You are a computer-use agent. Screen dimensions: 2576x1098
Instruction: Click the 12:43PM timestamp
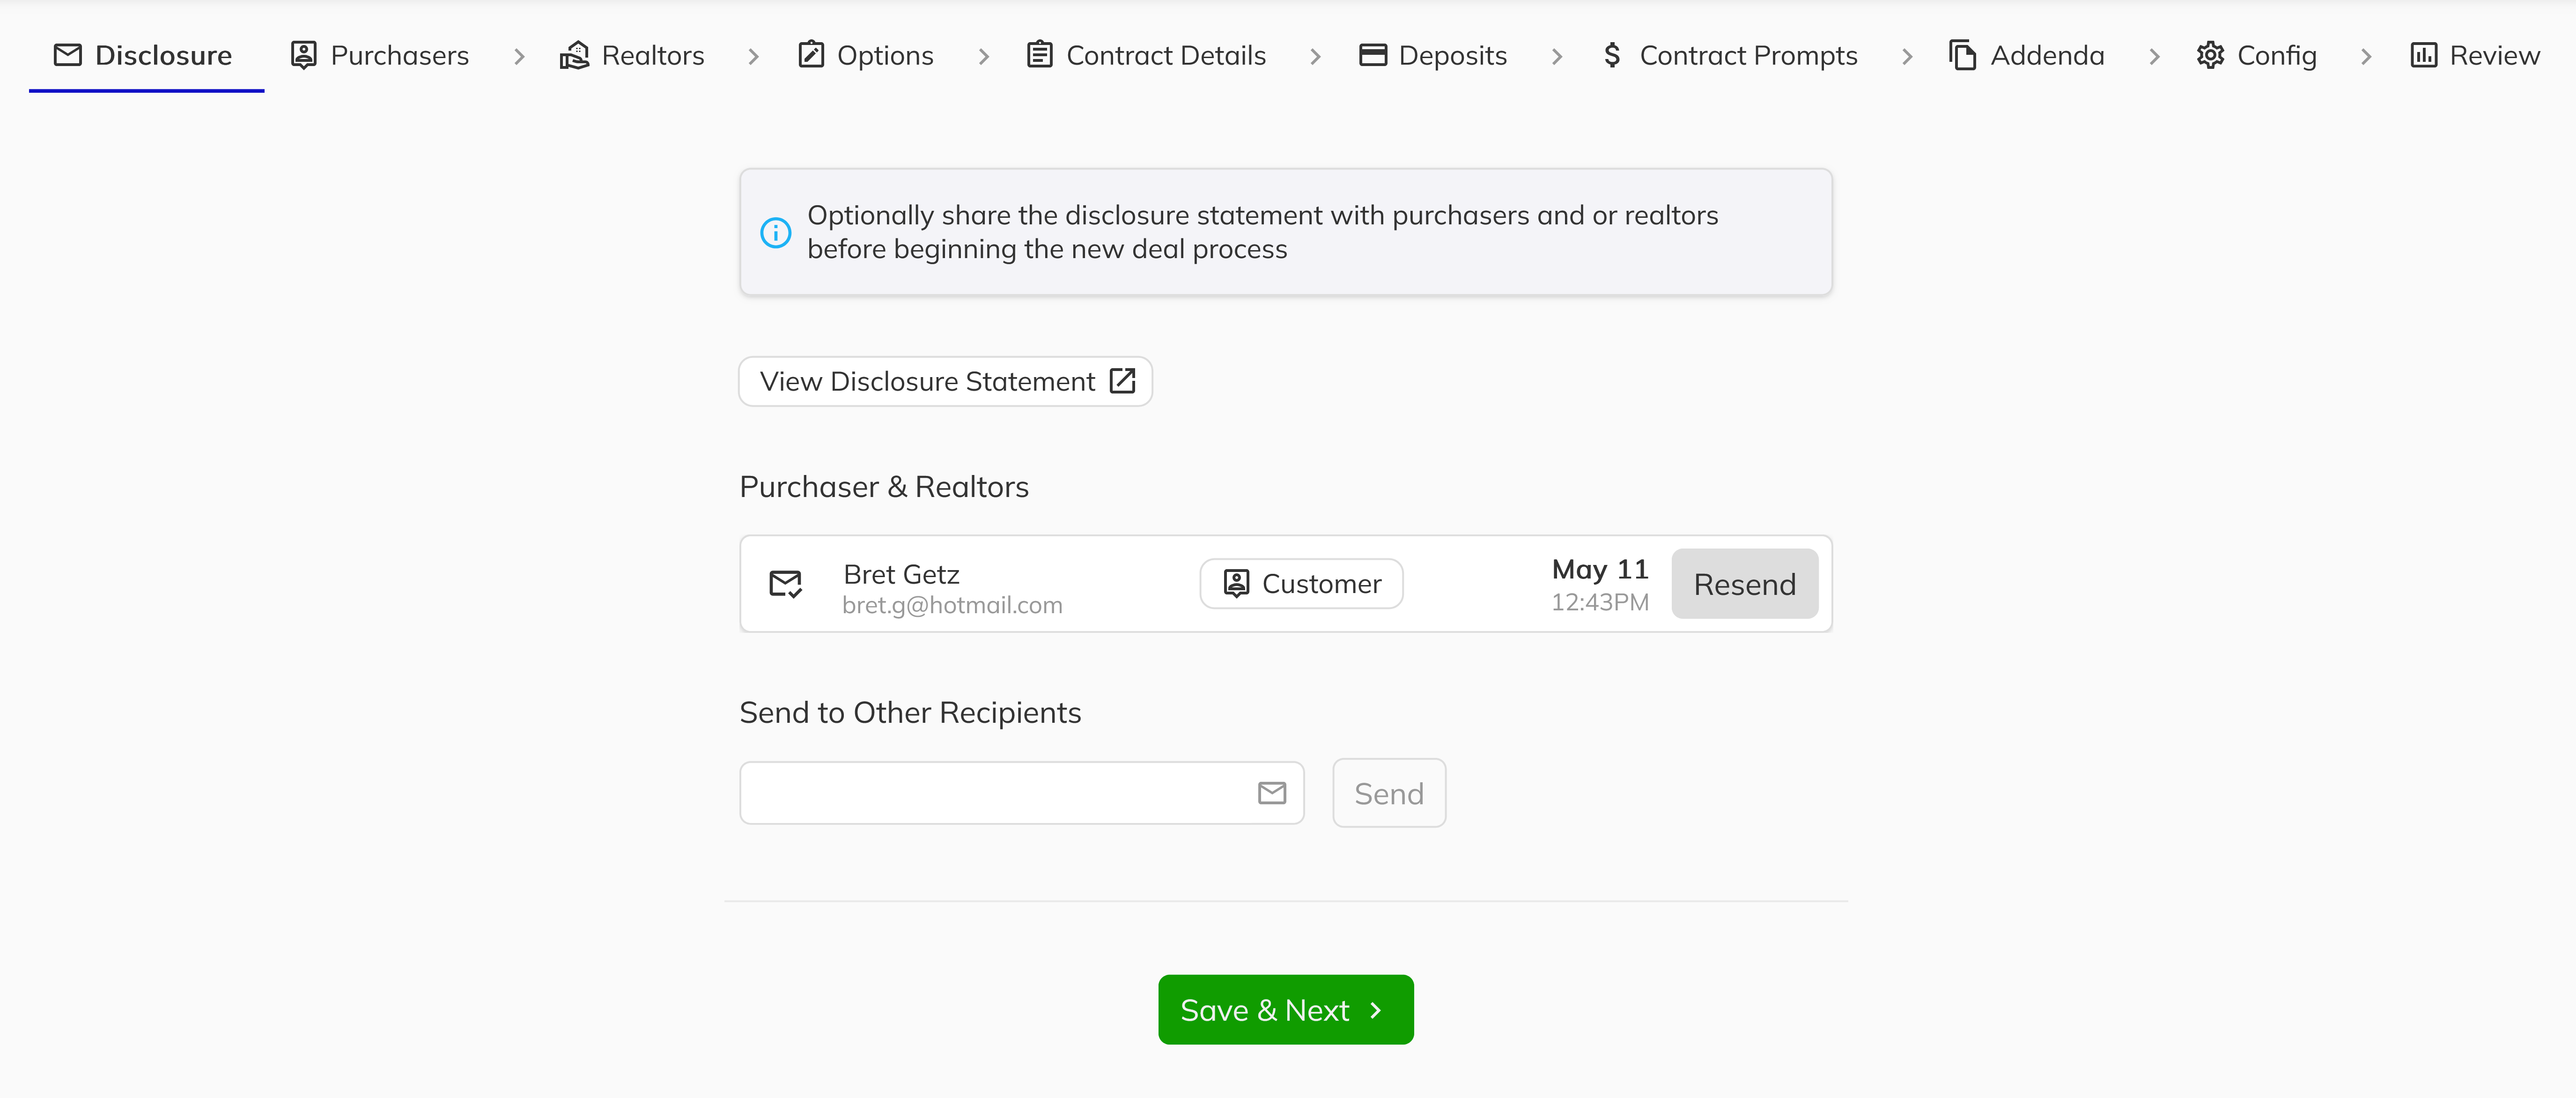coord(1600,602)
